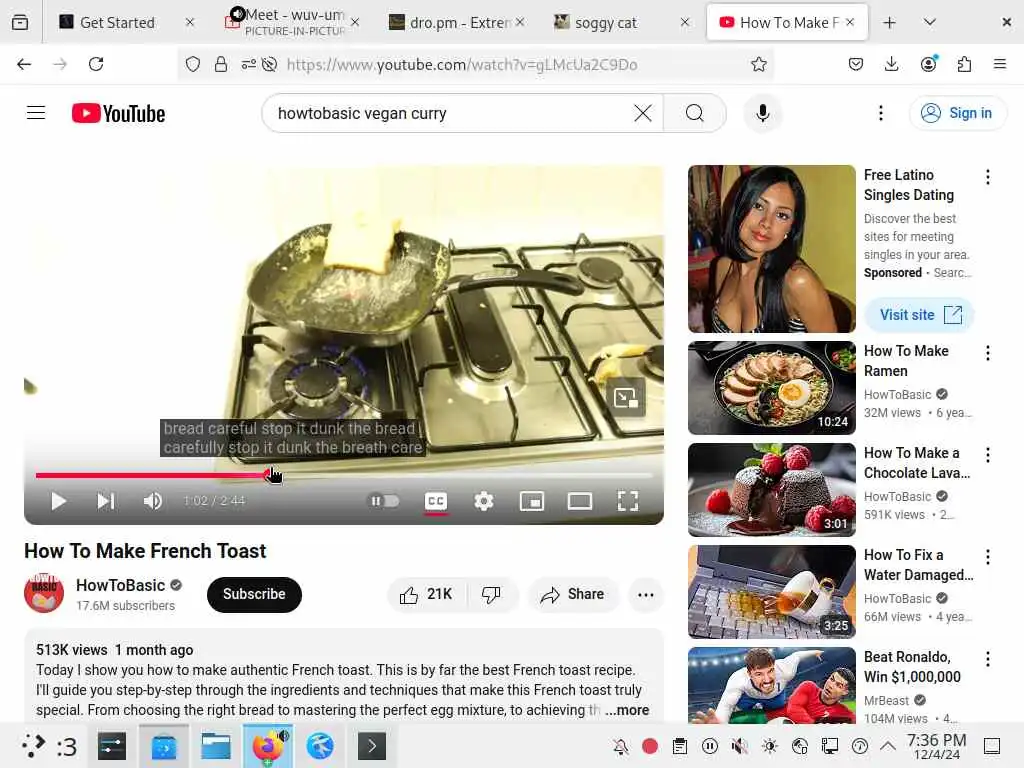Switch to the dro.pm tab
1024x768 pixels.
pos(456,22)
